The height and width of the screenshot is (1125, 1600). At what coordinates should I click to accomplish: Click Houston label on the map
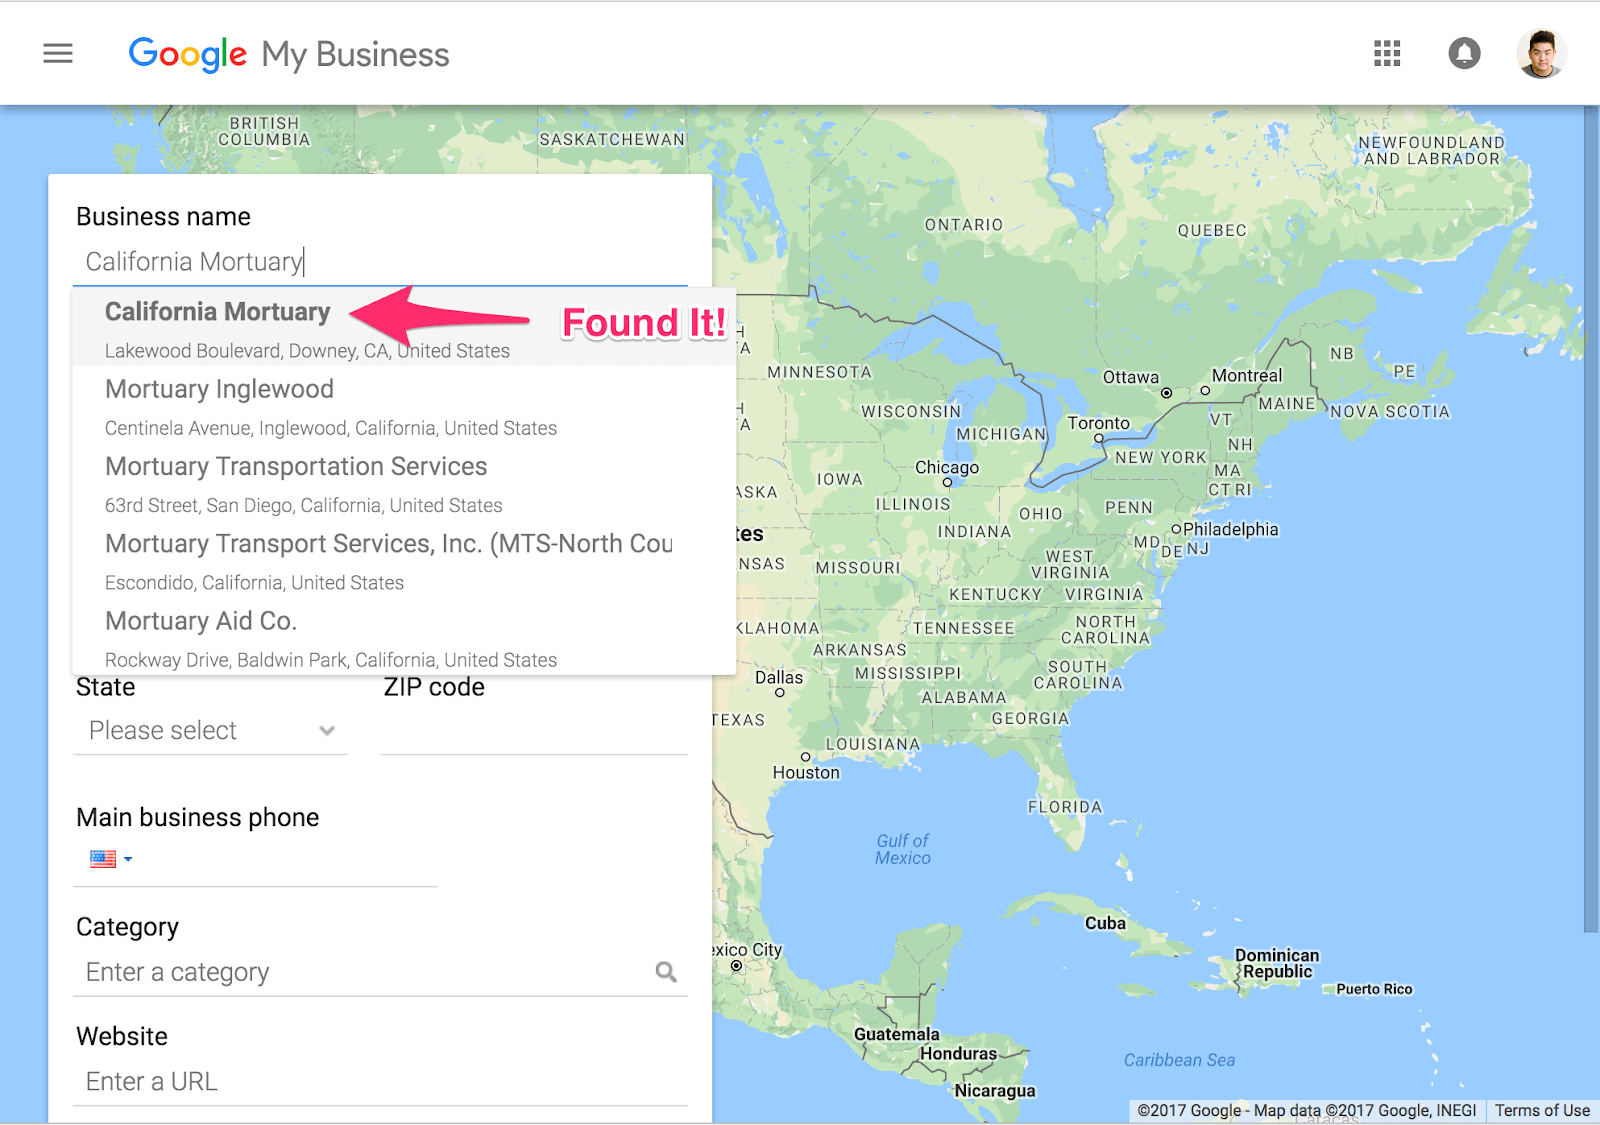[806, 773]
